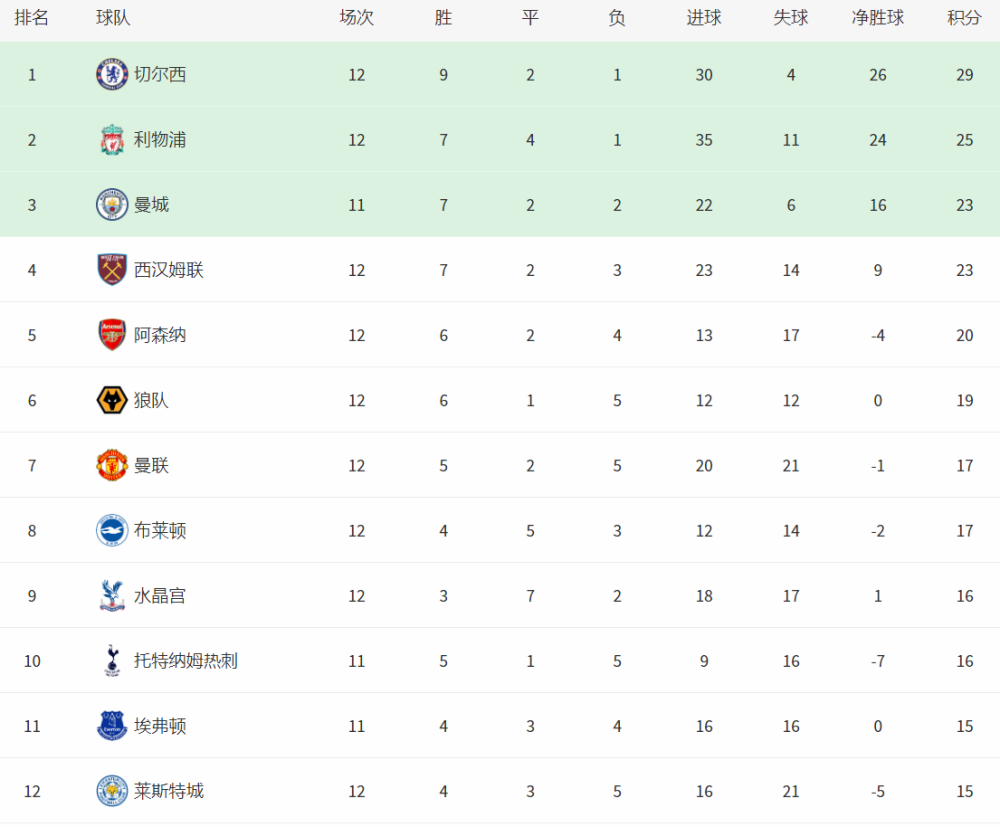
Task: Sort by 净胜球 column header
Action: 878,18
